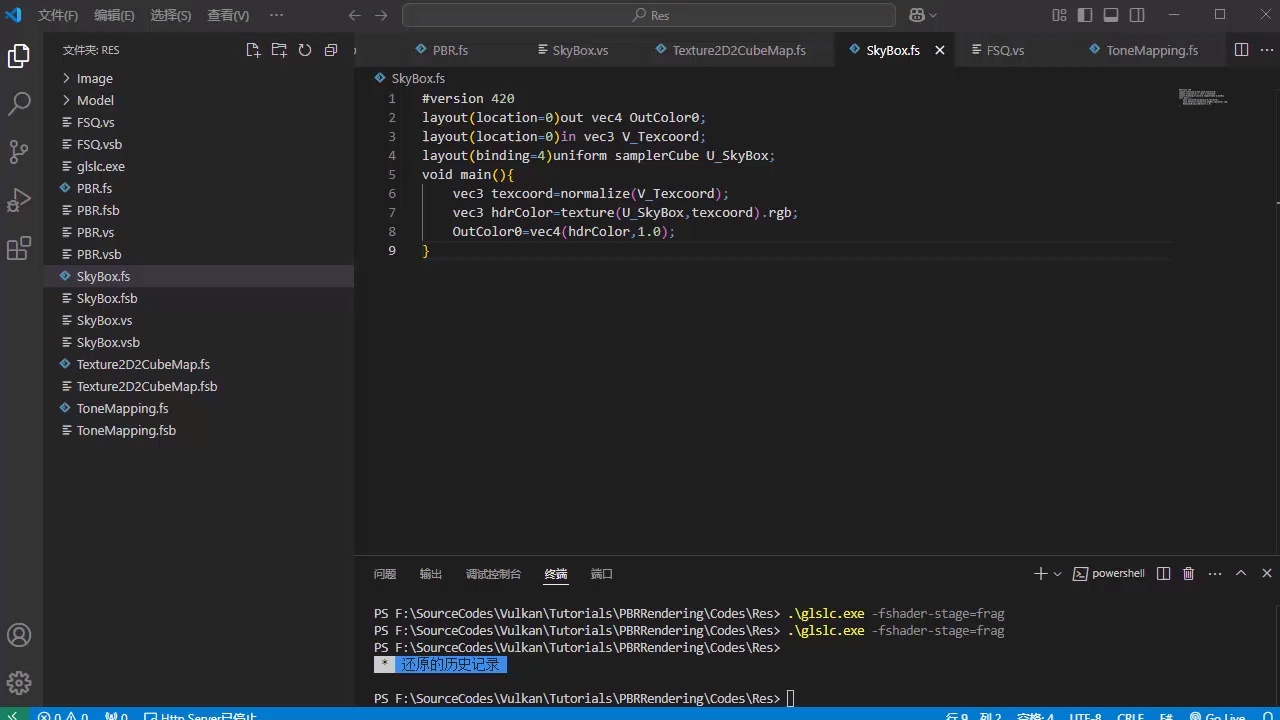Image resolution: width=1280 pixels, height=720 pixels.
Task: Open the Extensions view
Action: pyautogui.click(x=19, y=249)
